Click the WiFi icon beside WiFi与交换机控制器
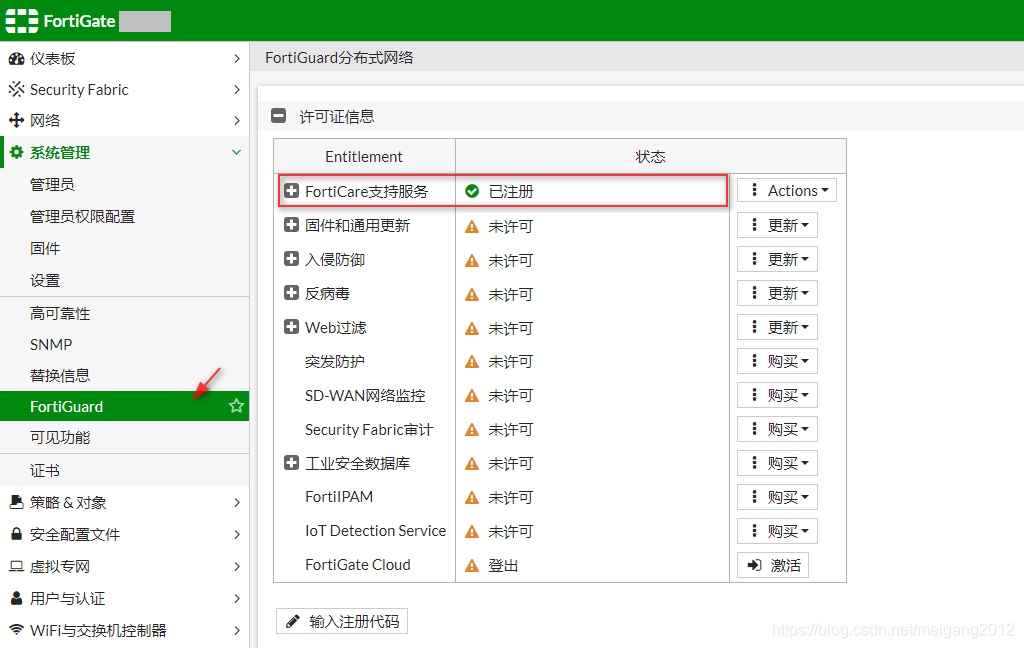Viewport: 1024px width, 648px height. click(16, 630)
